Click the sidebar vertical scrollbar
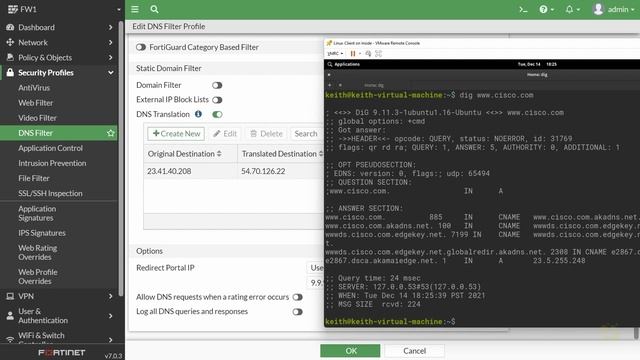This screenshot has width=640, height=360. [x=121, y=159]
